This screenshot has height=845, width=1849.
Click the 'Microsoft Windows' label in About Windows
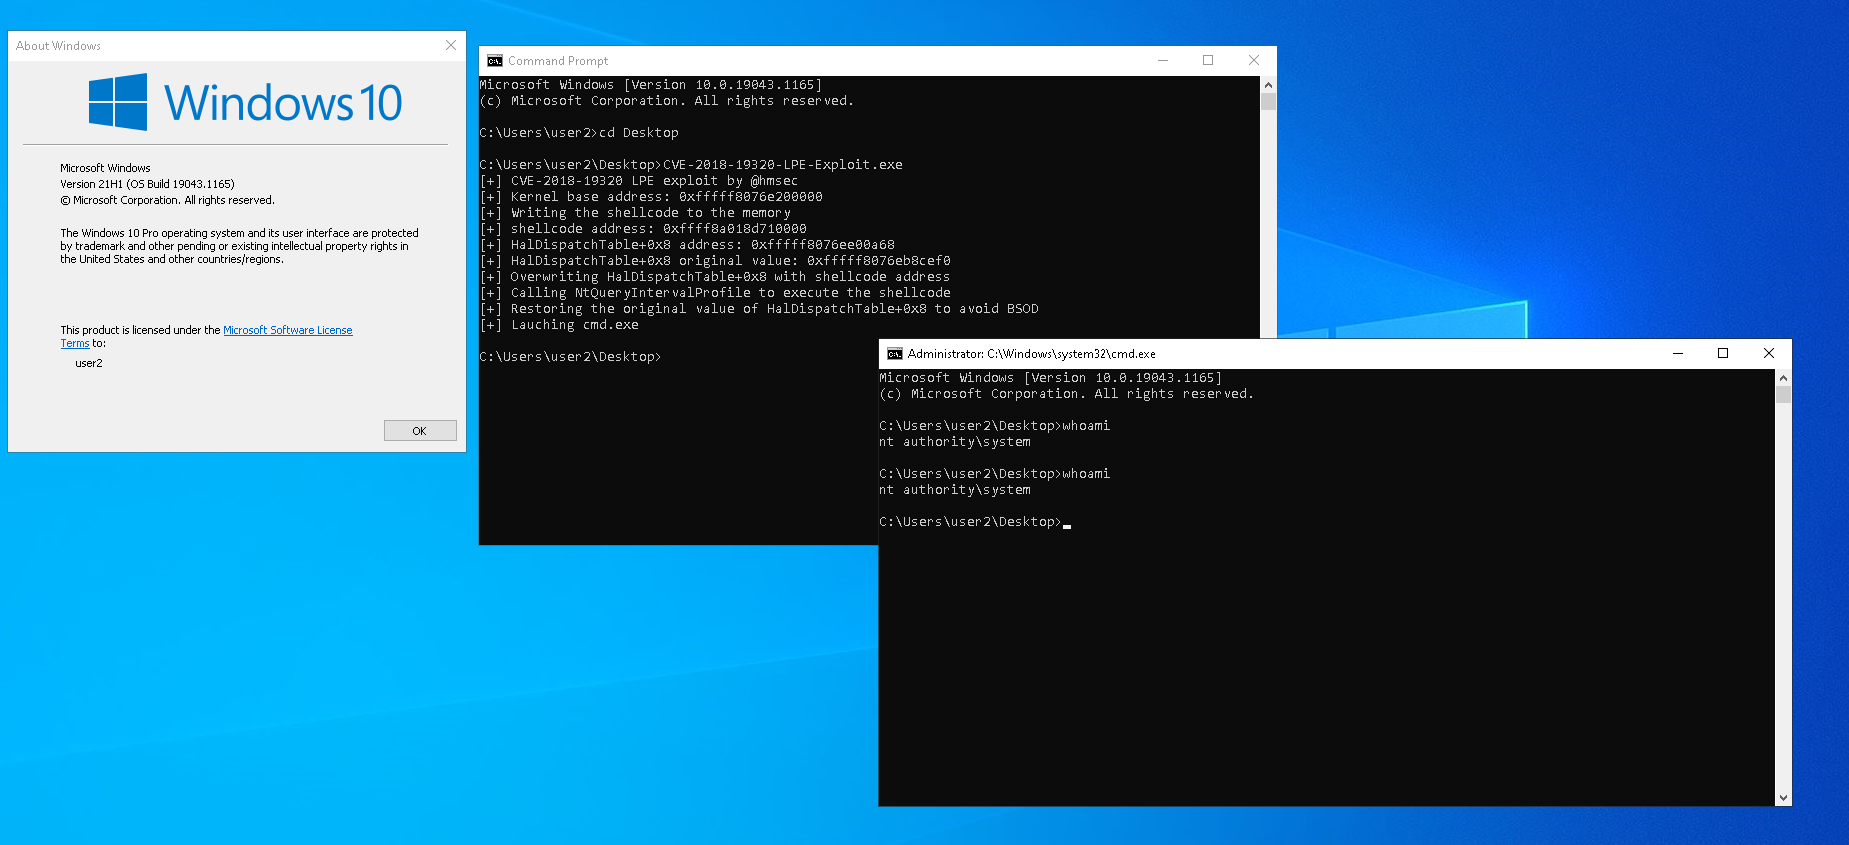pos(105,168)
